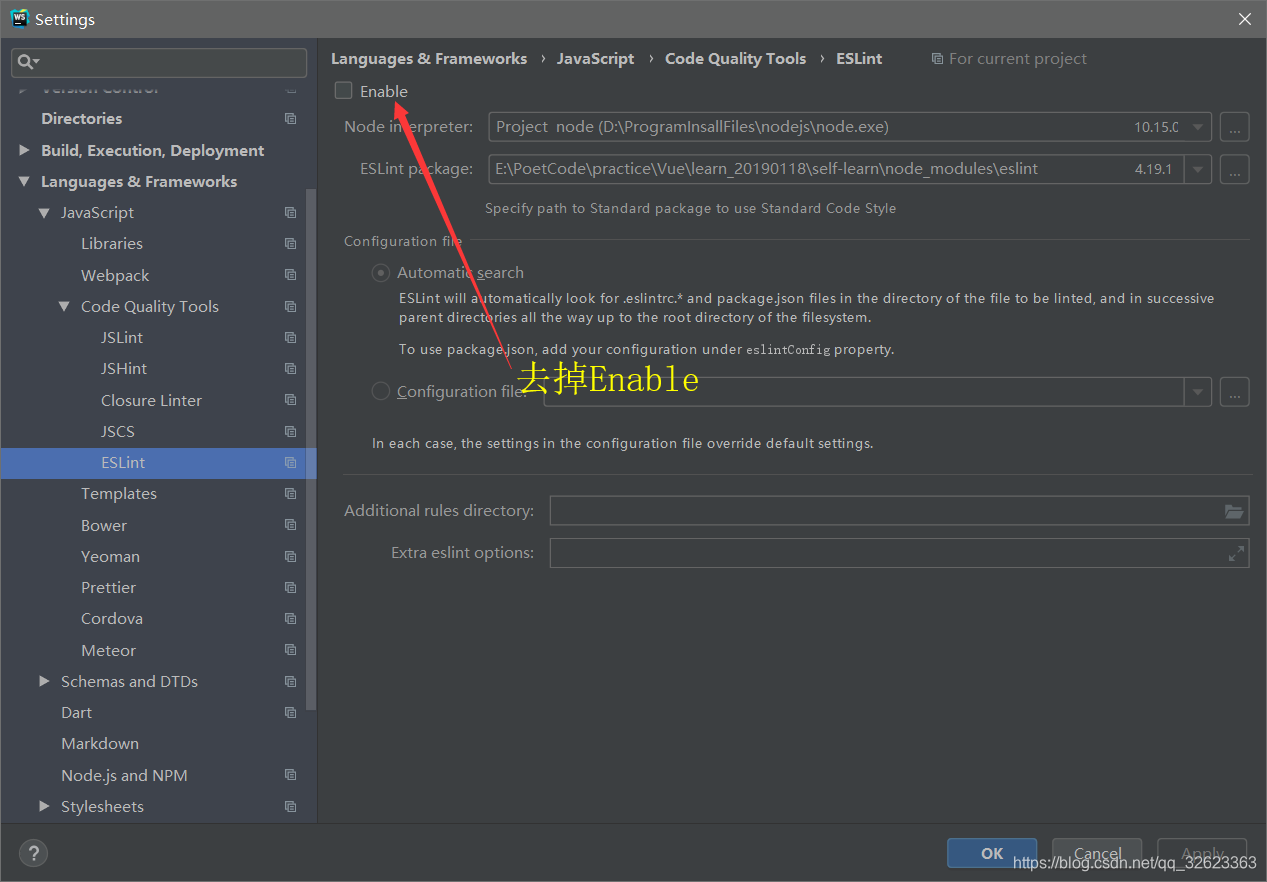
Task: Click the settings search box
Action: coord(160,62)
